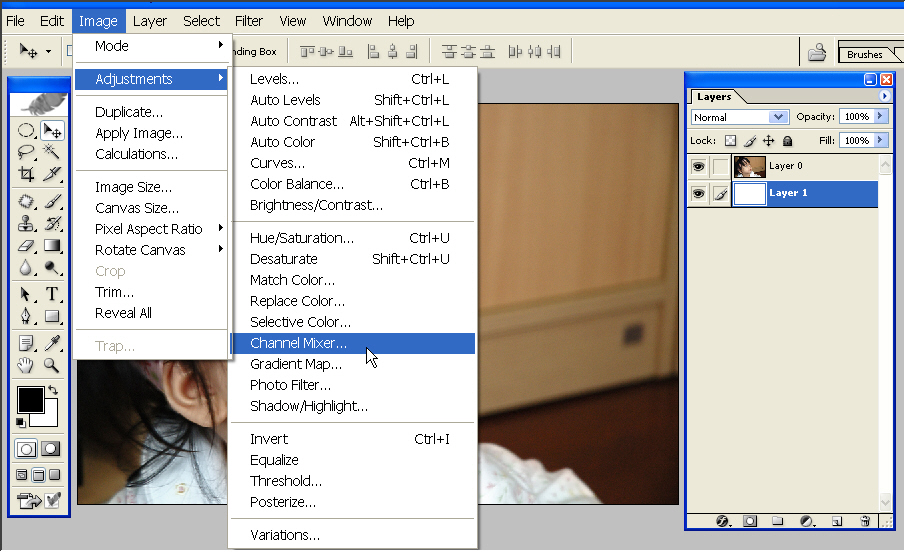
Task: Select the Dodge tool
Action: pos(53,268)
